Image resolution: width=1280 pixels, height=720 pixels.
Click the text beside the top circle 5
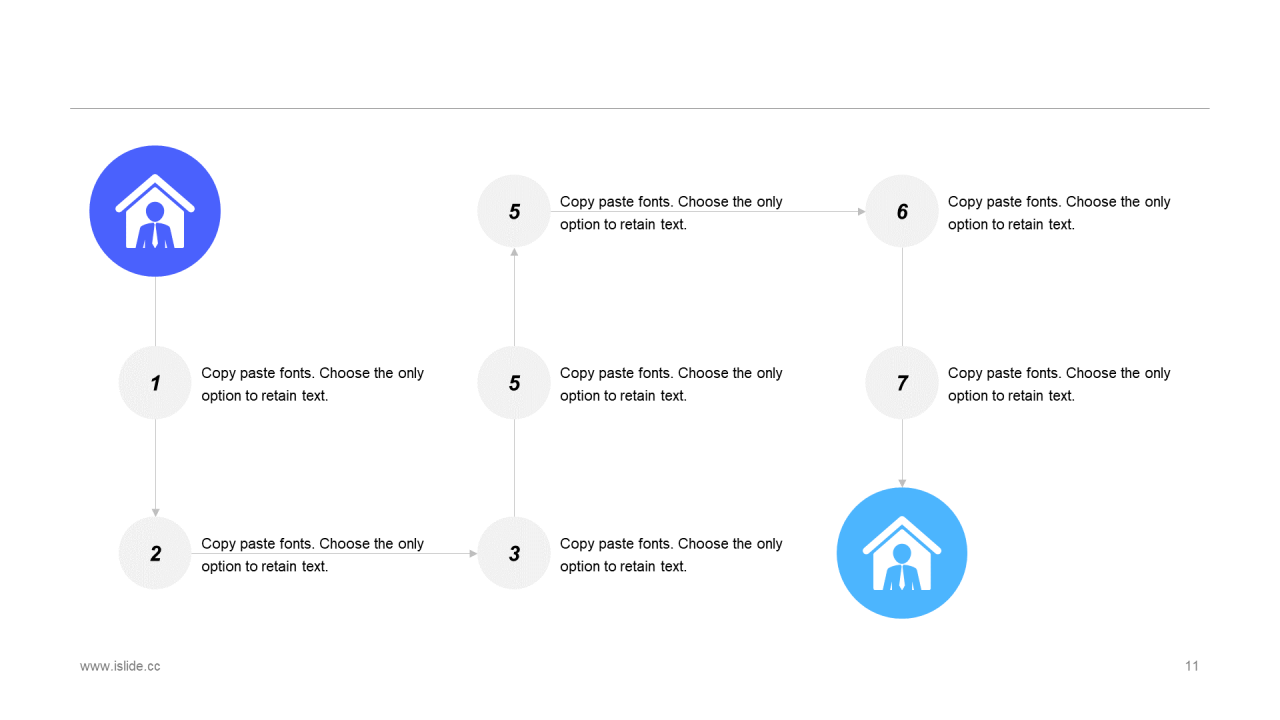pyautogui.click(x=671, y=213)
